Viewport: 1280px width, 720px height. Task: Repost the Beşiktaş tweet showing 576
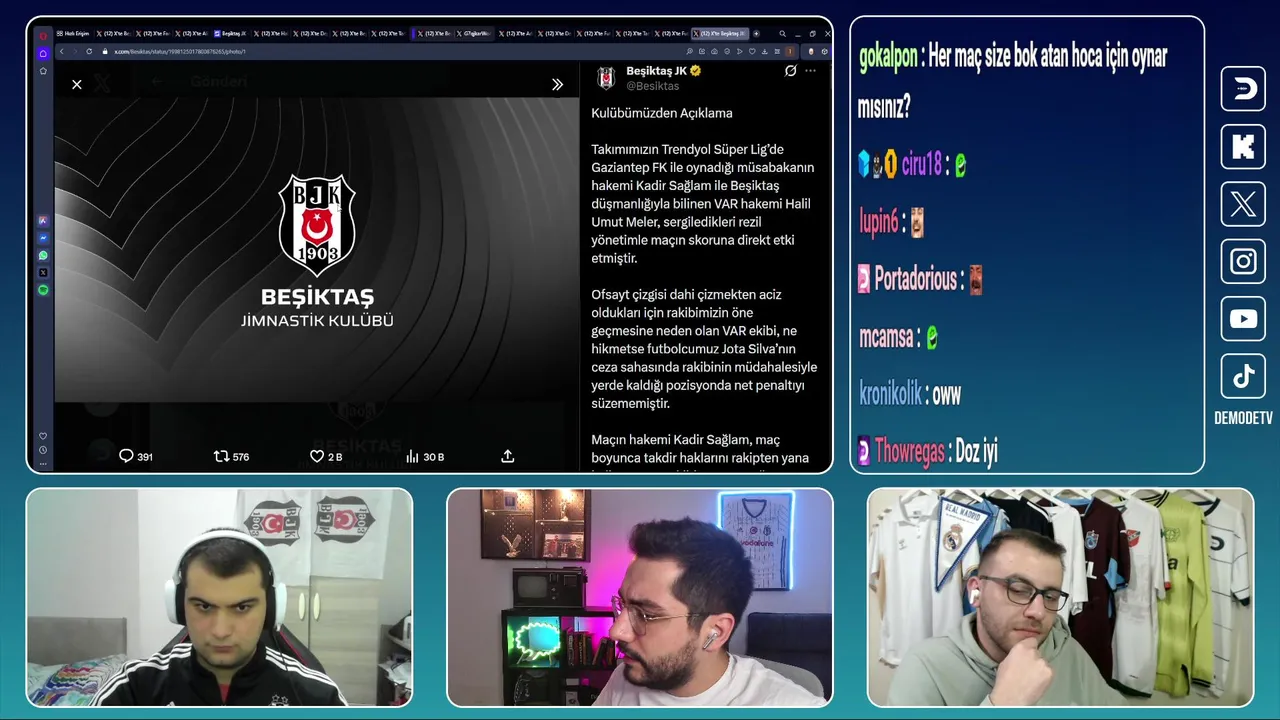click(231, 456)
